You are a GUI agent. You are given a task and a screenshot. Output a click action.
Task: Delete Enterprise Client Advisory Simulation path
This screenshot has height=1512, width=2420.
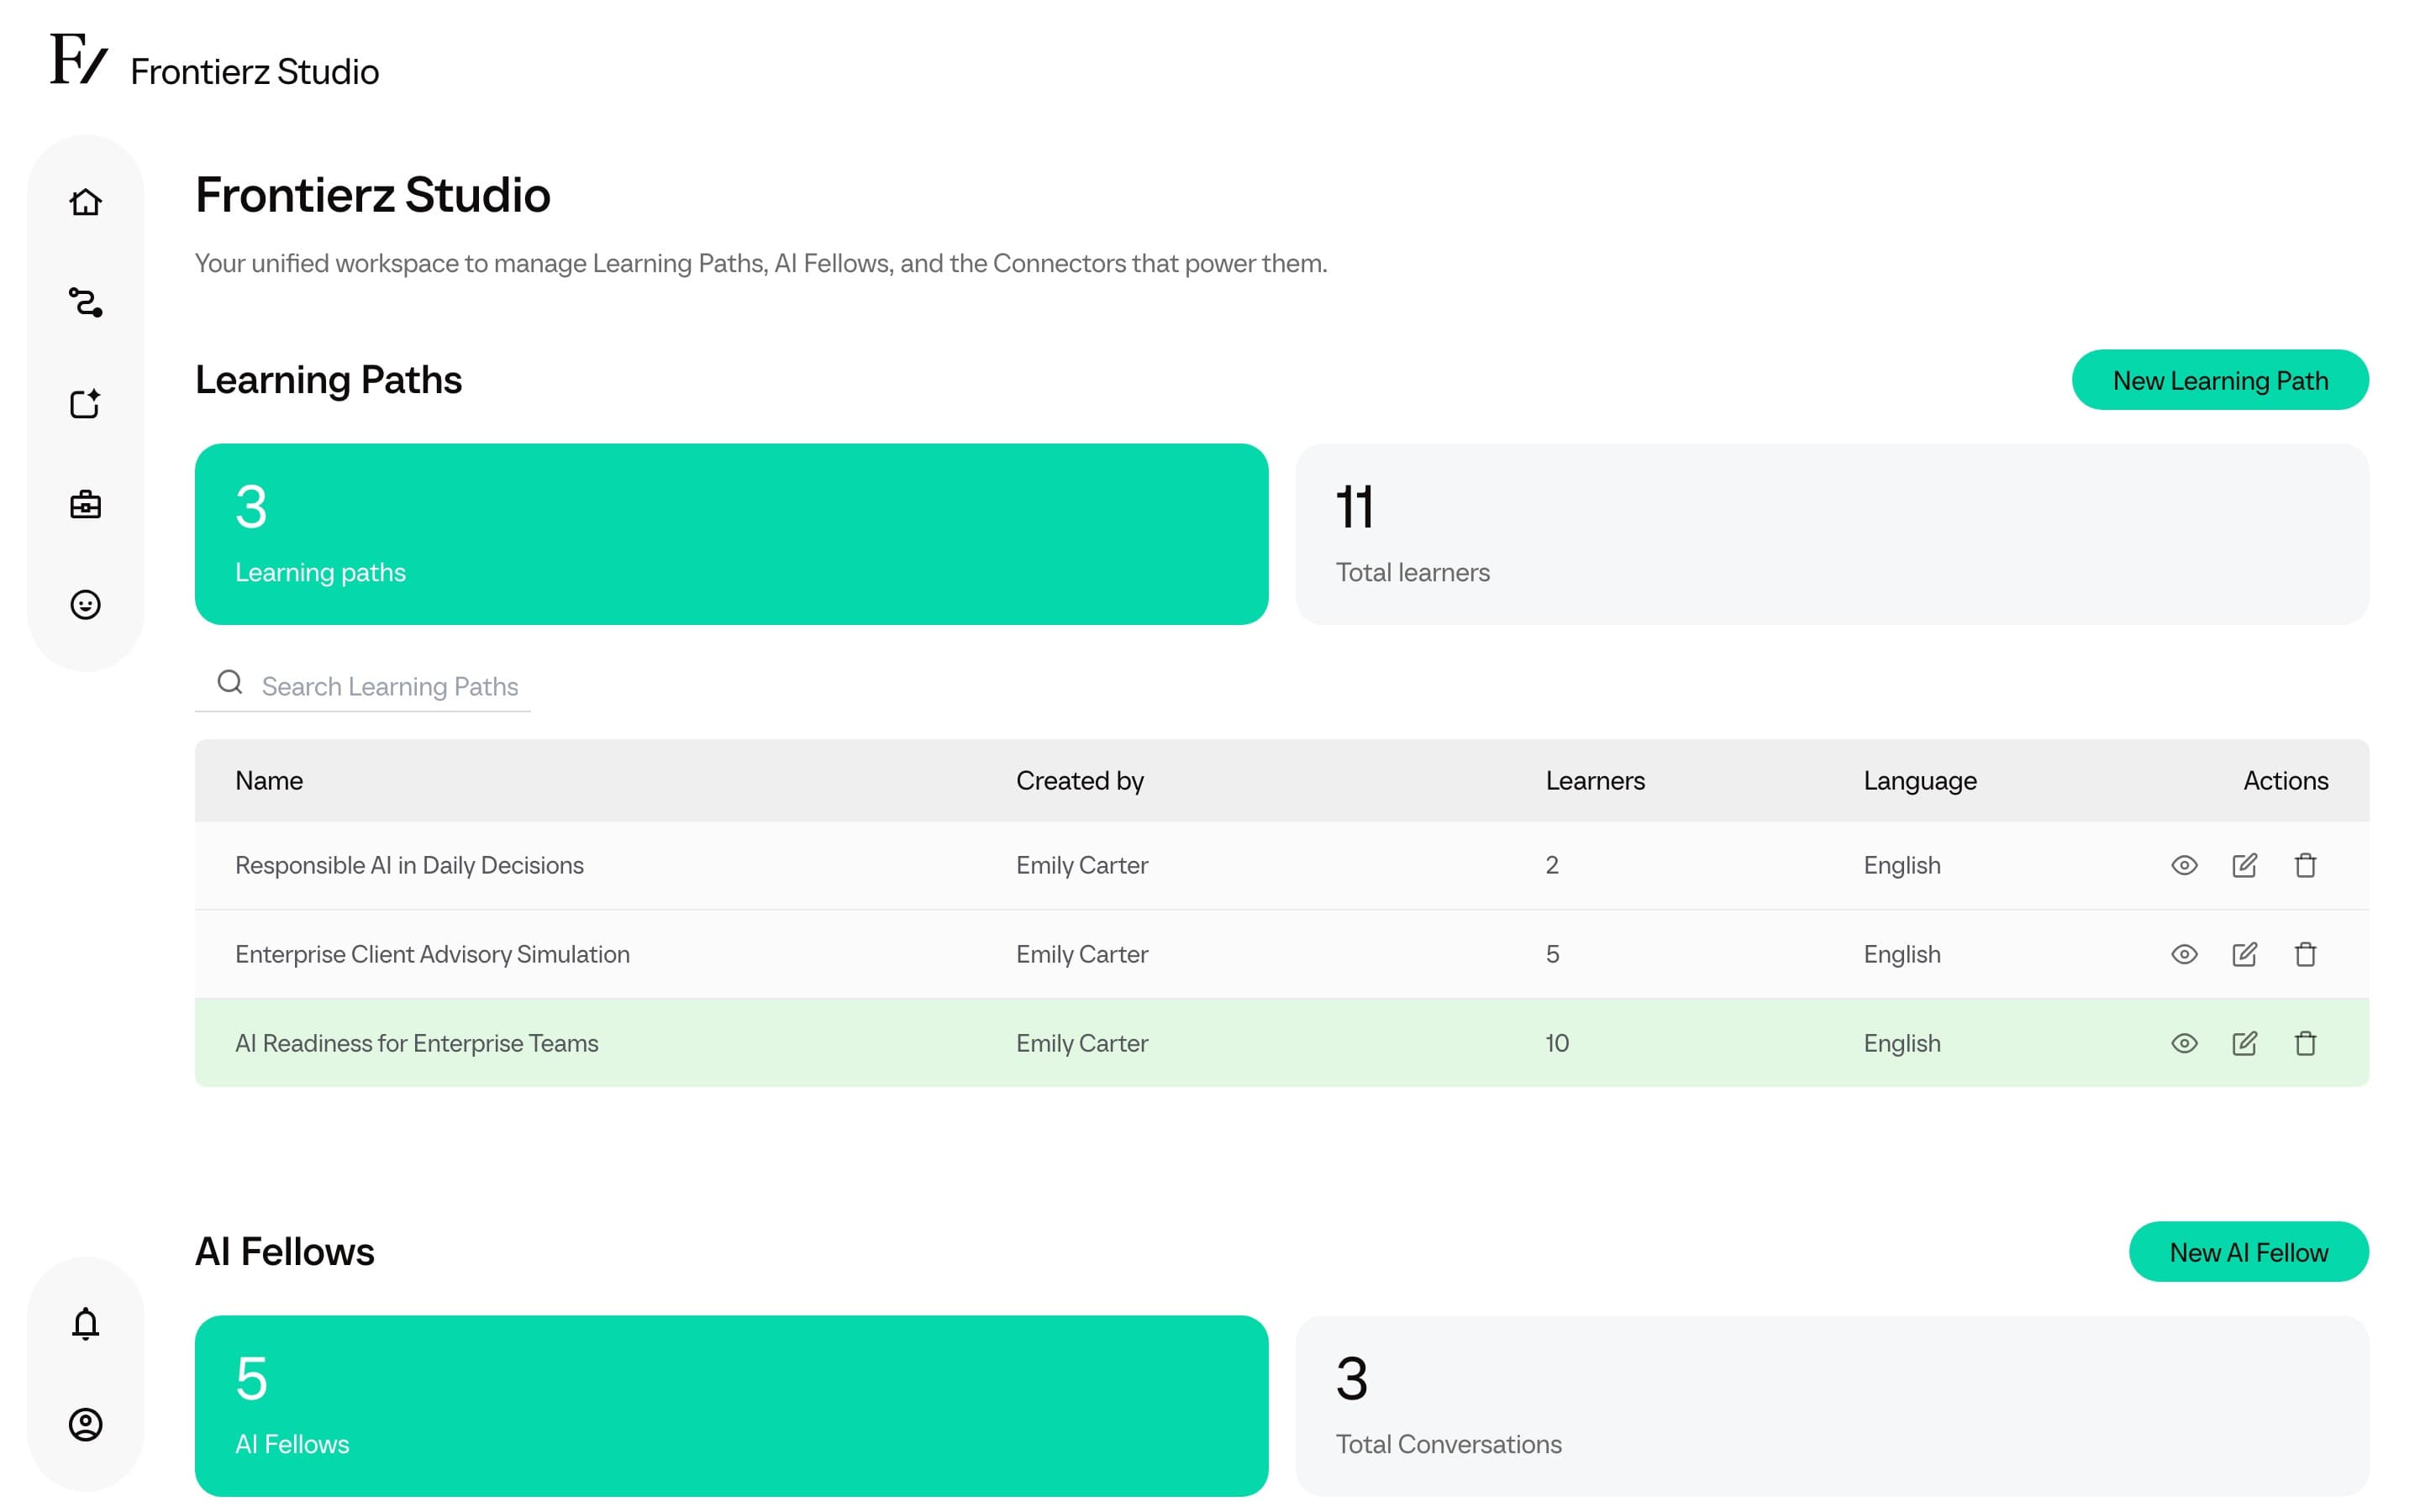pyautogui.click(x=2305, y=954)
